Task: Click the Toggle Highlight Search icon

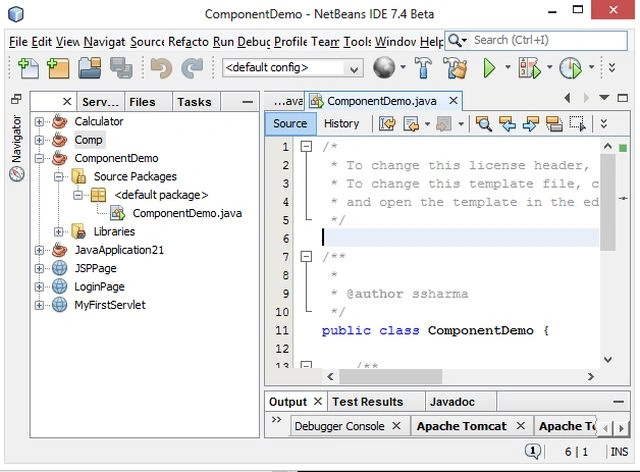Action: [554, 124]
